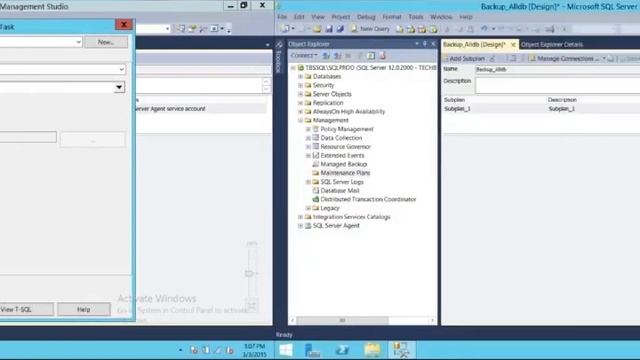Click the Name field containing Backup_Alldb
Screen dimensions: 640x360
coord(558,69)
